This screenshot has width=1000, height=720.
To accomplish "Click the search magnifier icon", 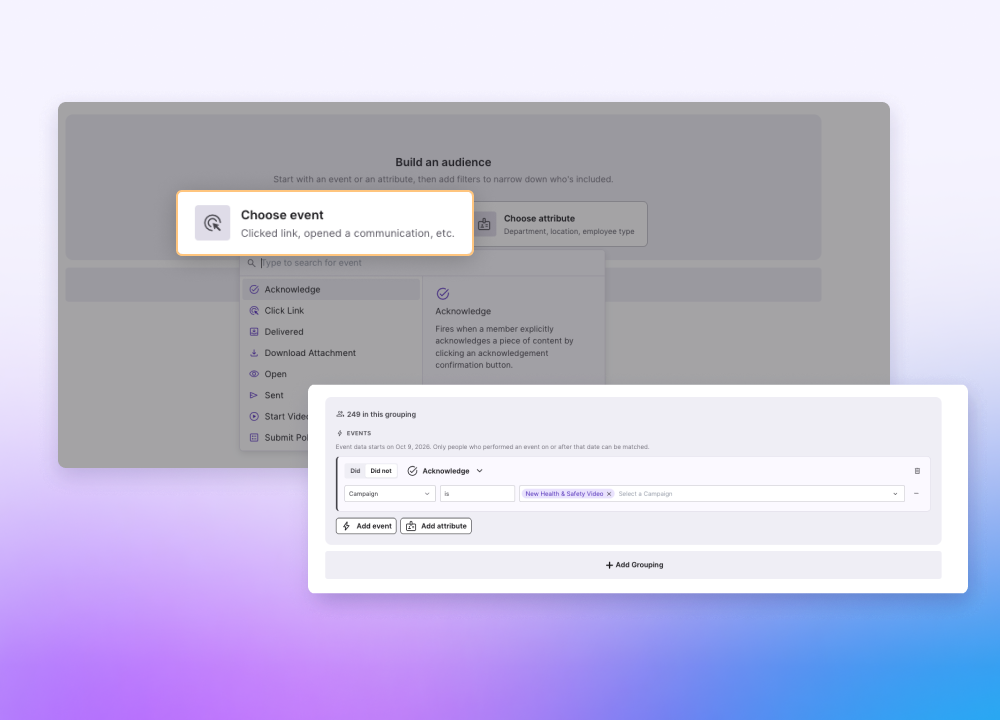I will pos(251,263).
